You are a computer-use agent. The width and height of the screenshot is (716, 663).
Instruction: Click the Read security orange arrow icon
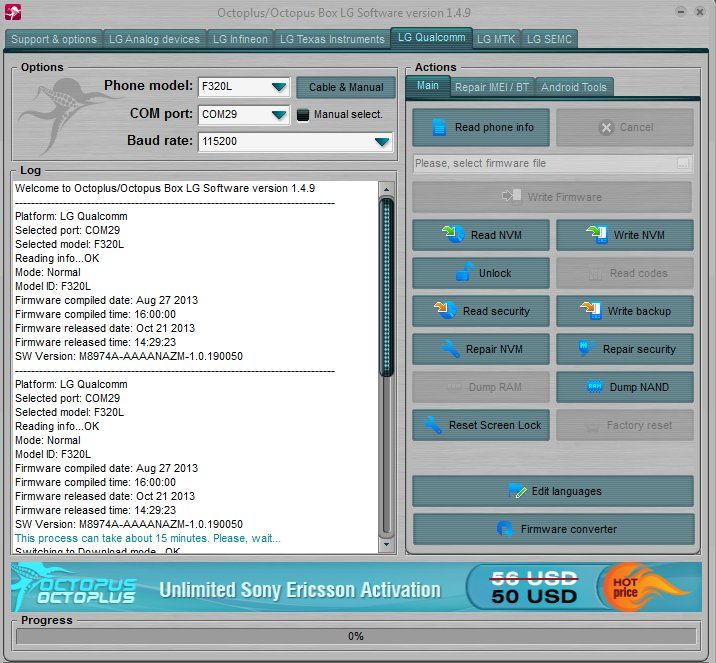[445, 310]
